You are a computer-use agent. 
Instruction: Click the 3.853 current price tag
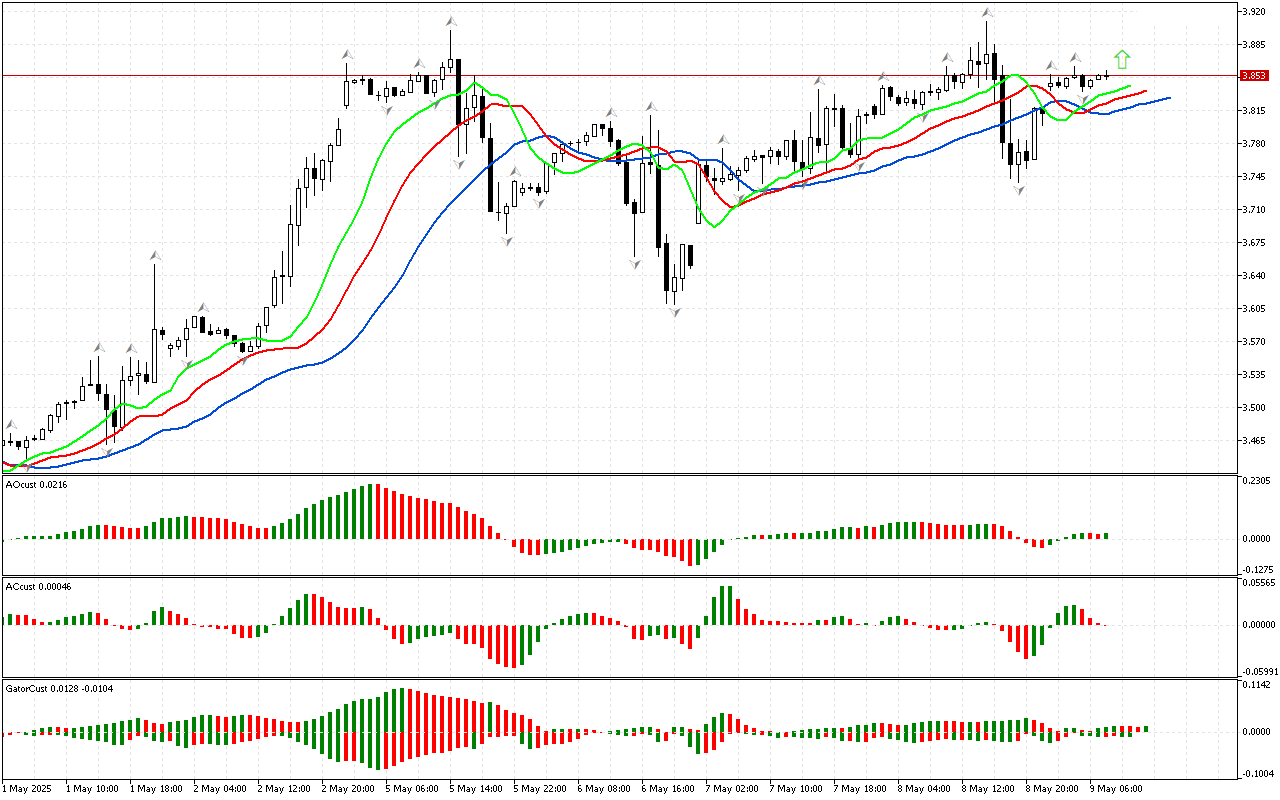1253,75
